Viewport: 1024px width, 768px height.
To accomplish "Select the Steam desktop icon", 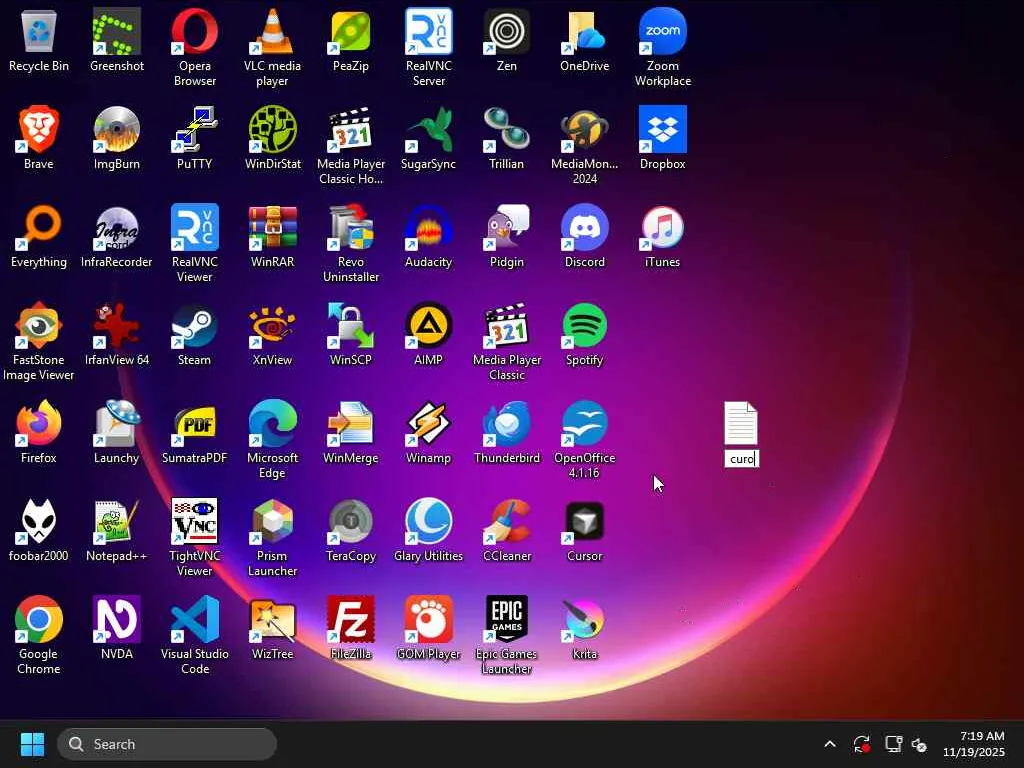I will point(195,327).
